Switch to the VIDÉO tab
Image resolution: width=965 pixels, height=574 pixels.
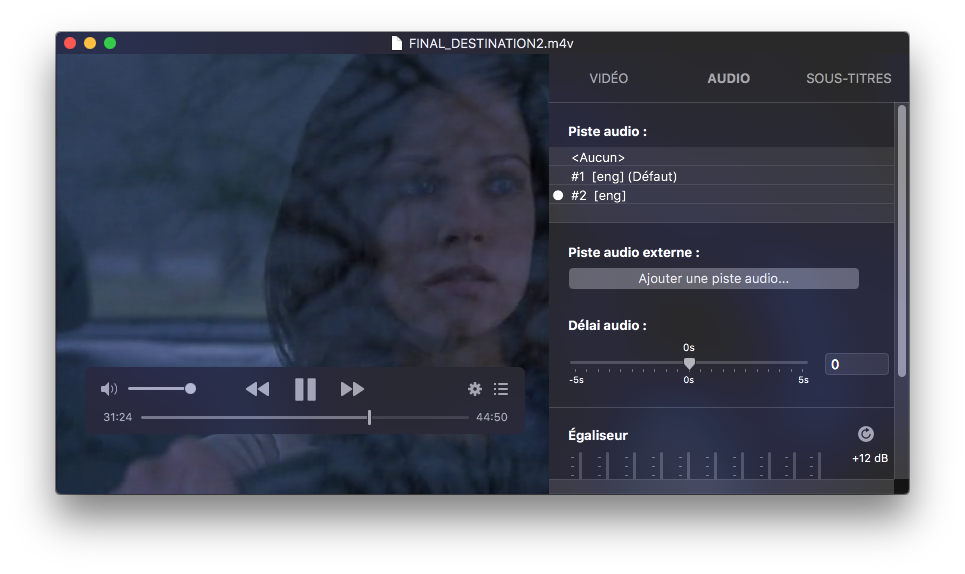[x=609, y=78]
